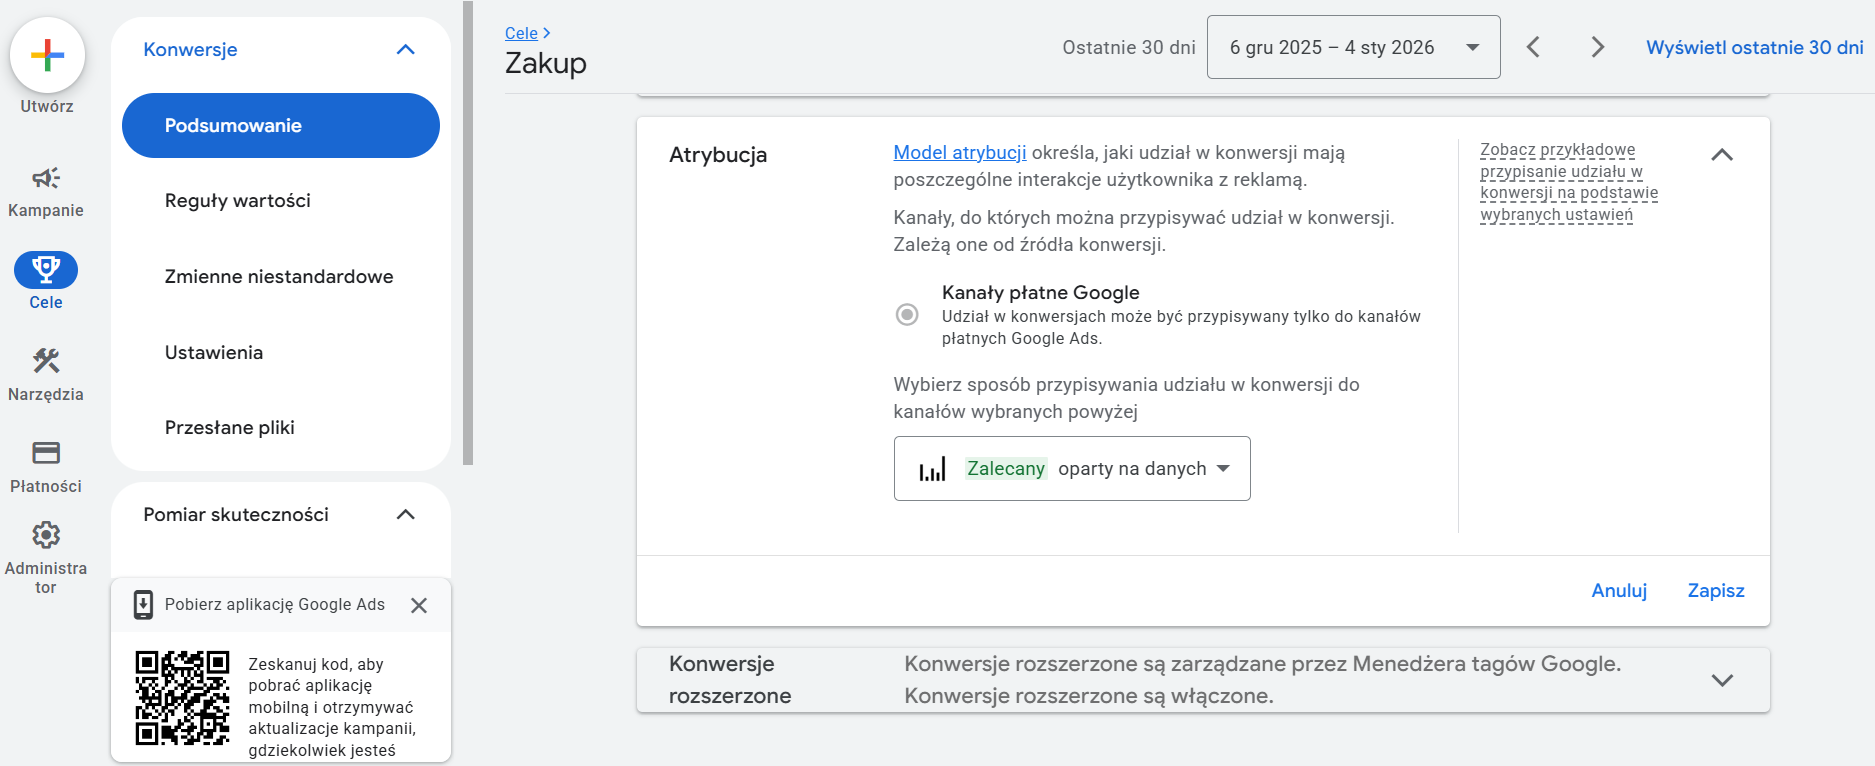The width and height of the screenshot is (1875, 766).
Task: Open the date range dropdown
Action: [x=1353, y=47]
